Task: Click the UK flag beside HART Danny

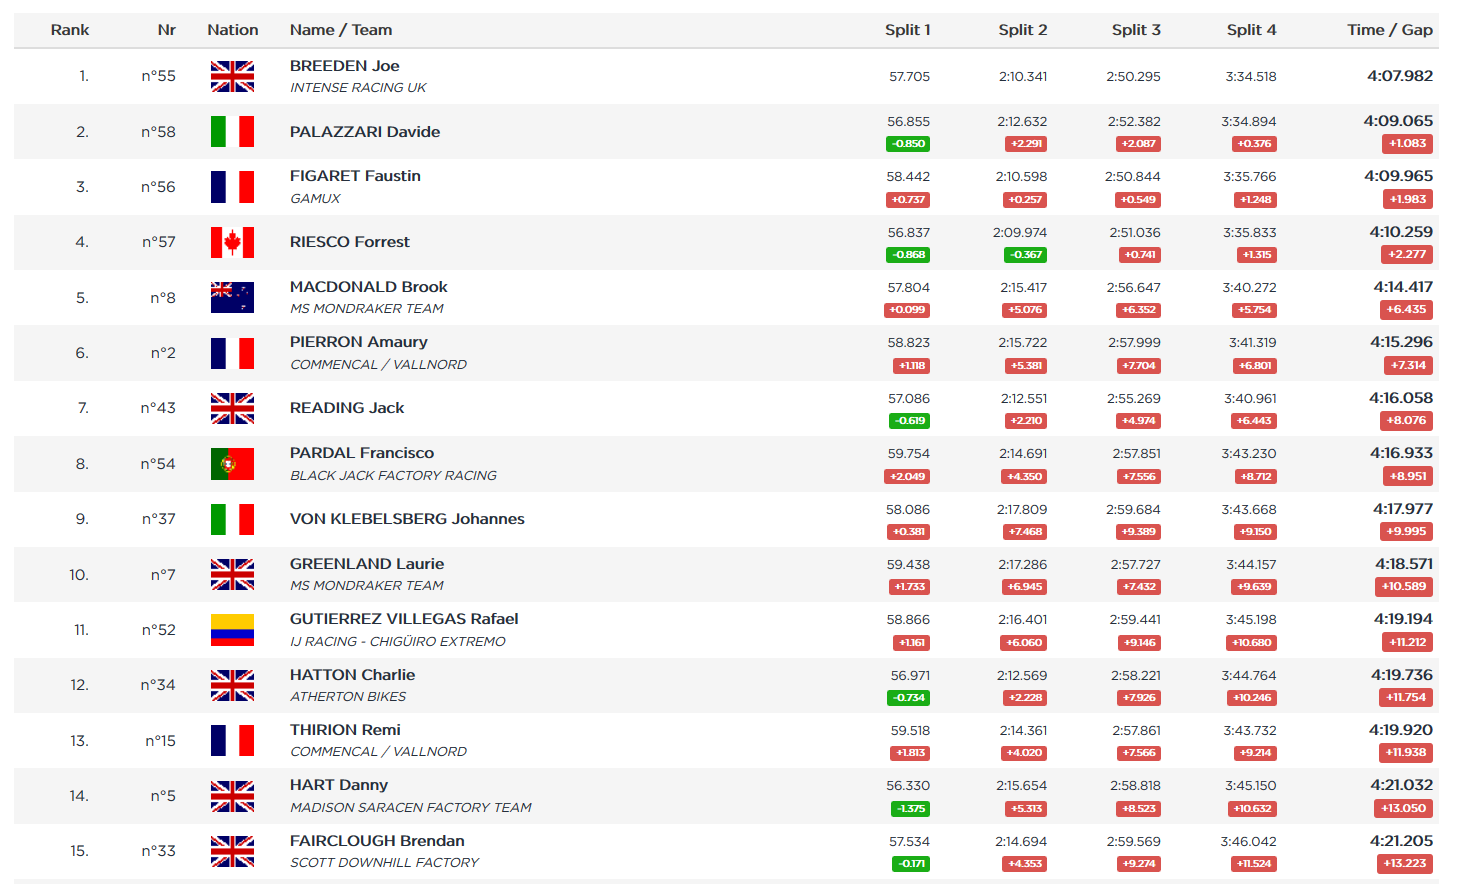Action: click(232, 796)
